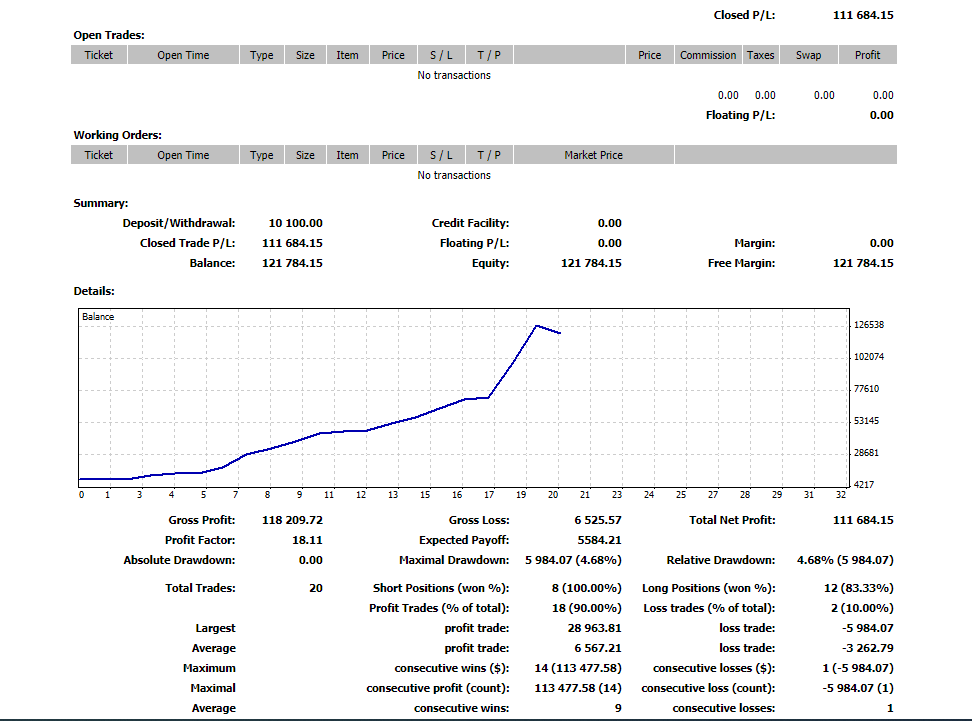Select the Swap column header
The image size is (972, 721).
[x=808, y=55]
